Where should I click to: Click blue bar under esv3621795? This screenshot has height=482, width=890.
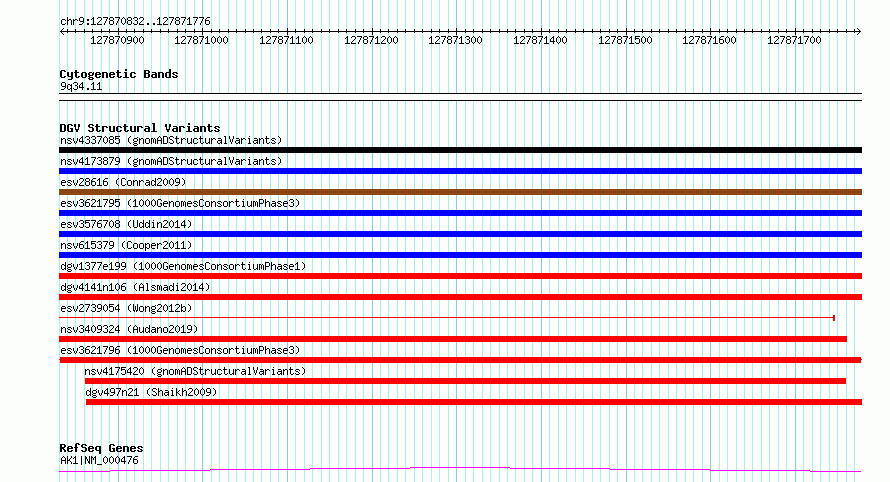[460, 213]
